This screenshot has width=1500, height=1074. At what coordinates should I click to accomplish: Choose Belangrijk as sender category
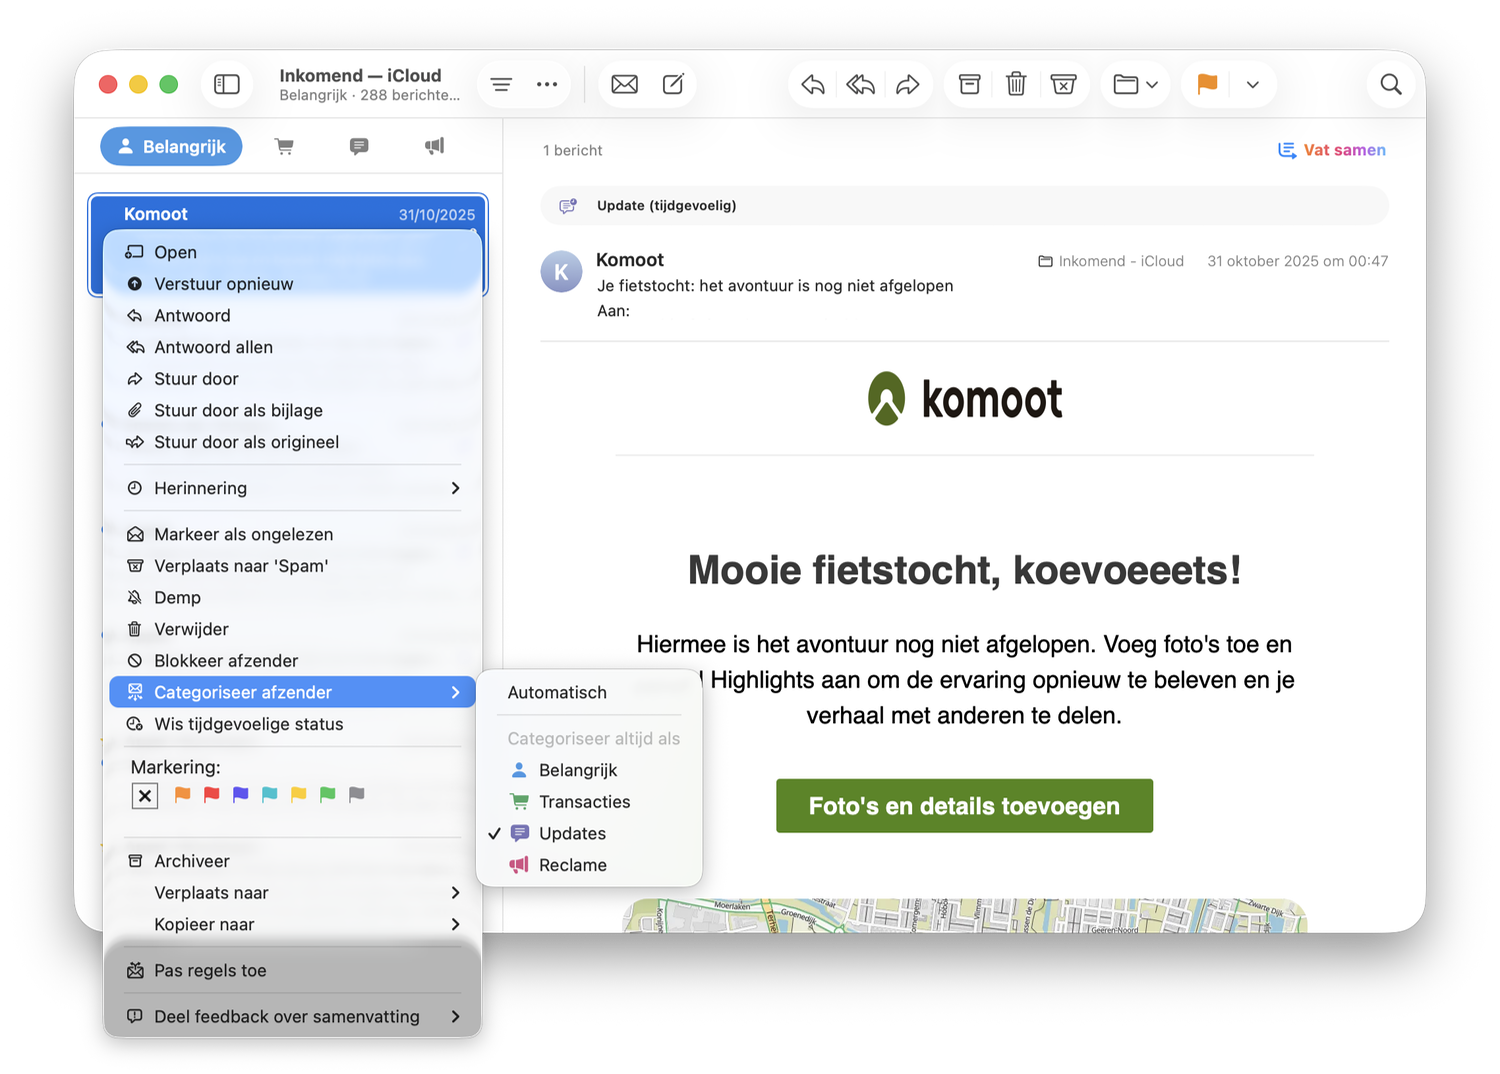click(x=577, y=770)
